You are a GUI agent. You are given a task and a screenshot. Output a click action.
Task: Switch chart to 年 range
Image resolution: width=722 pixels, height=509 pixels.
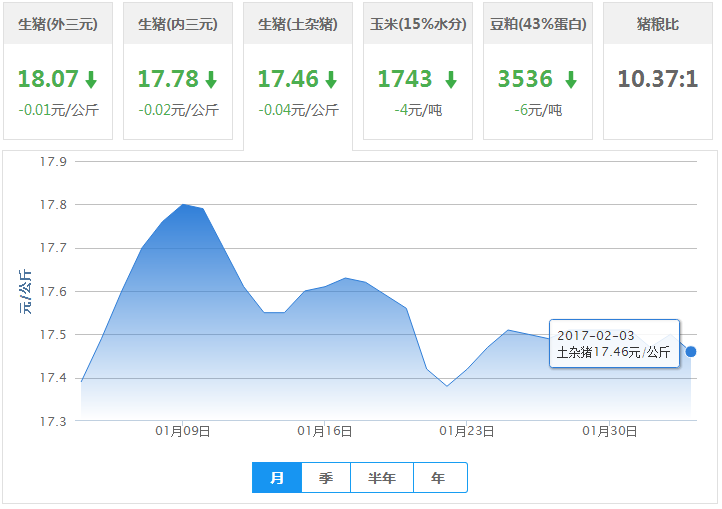439,478
